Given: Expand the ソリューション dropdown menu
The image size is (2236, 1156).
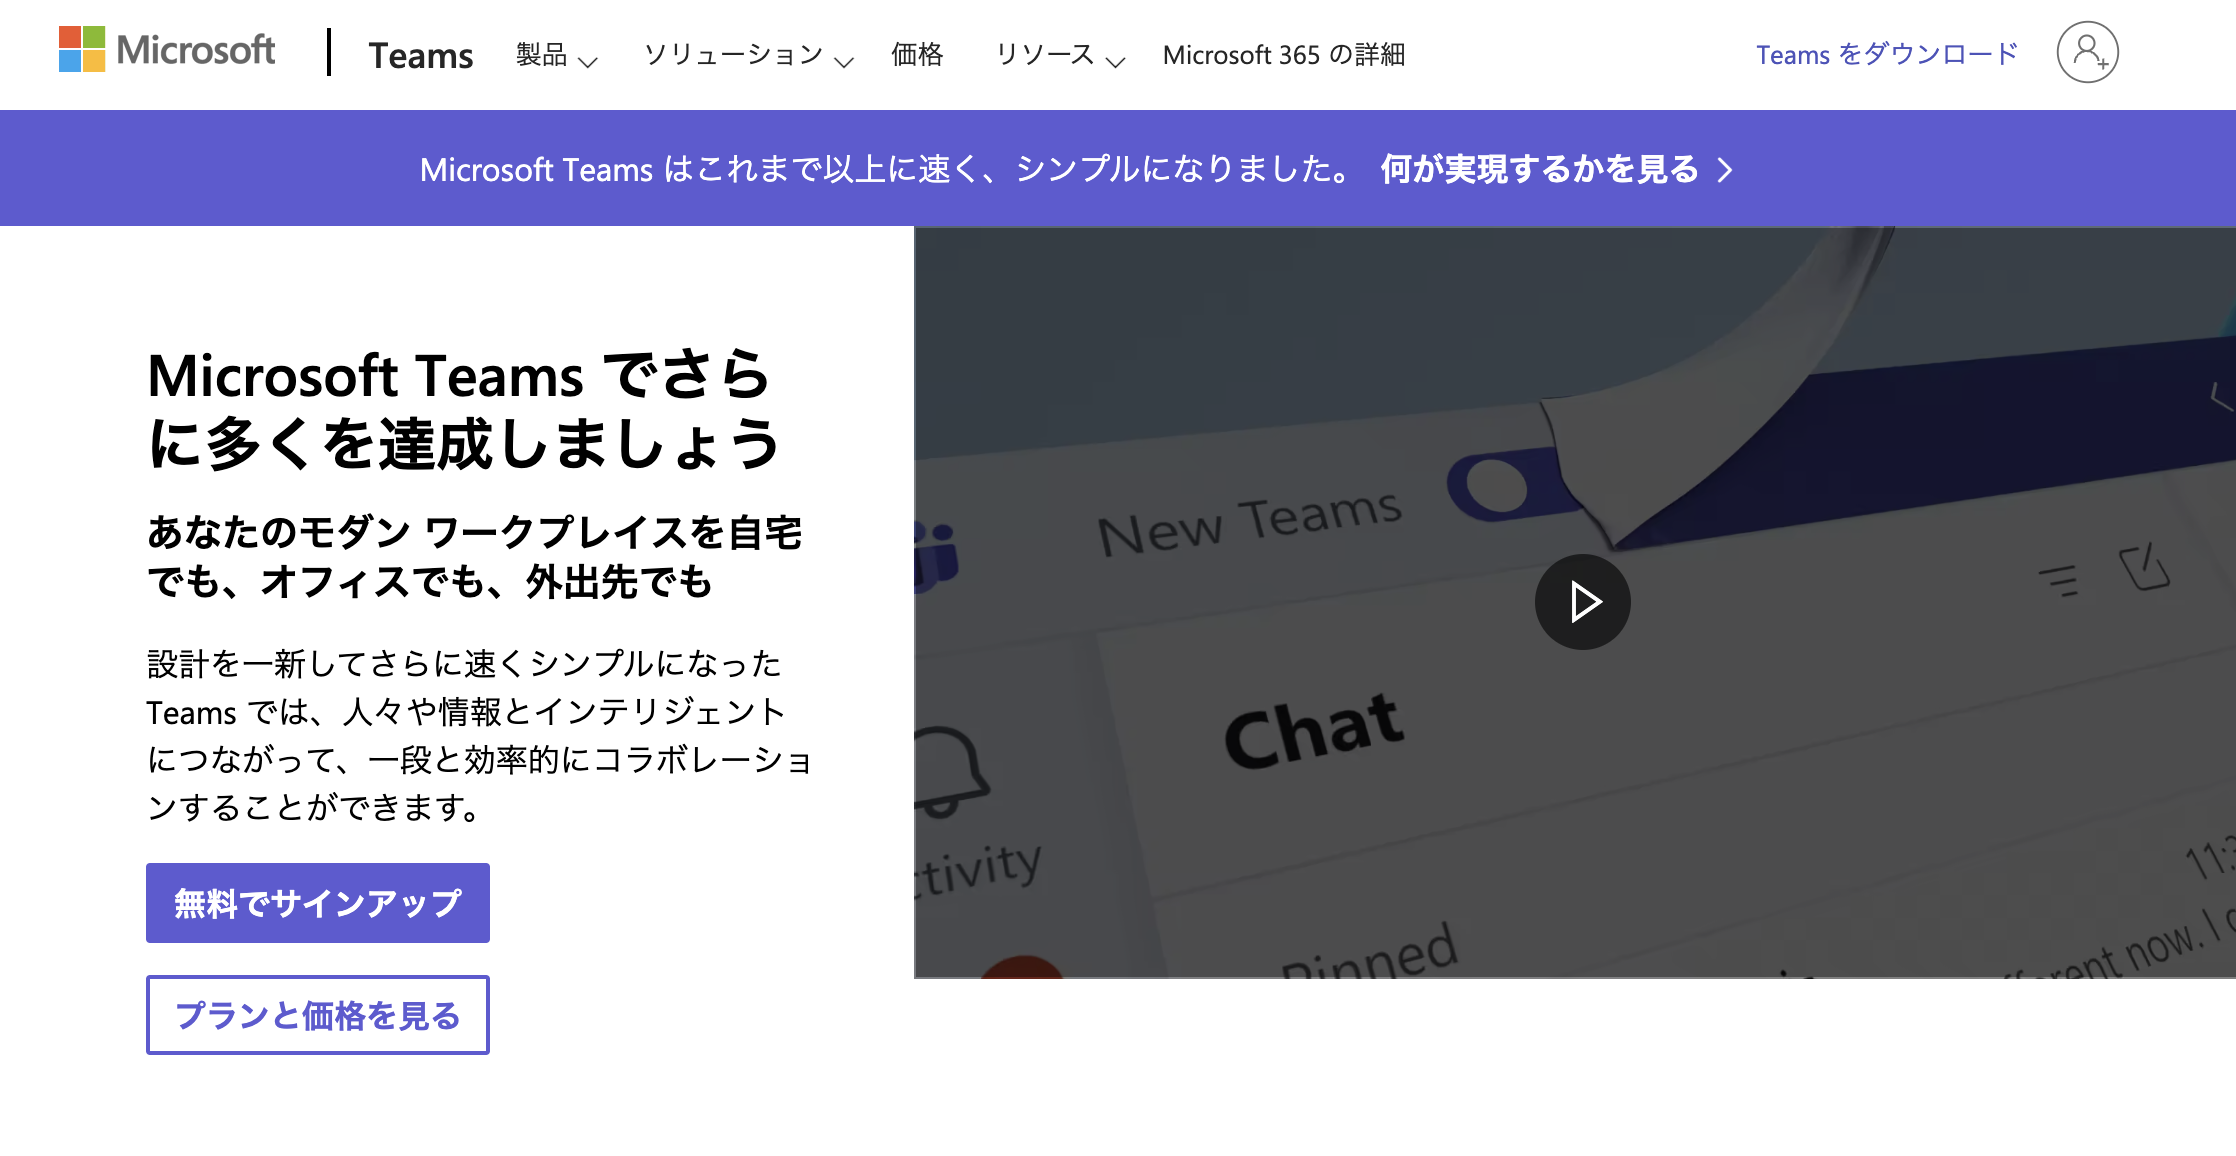Looking at the screenshot, I should click(749, 55).
